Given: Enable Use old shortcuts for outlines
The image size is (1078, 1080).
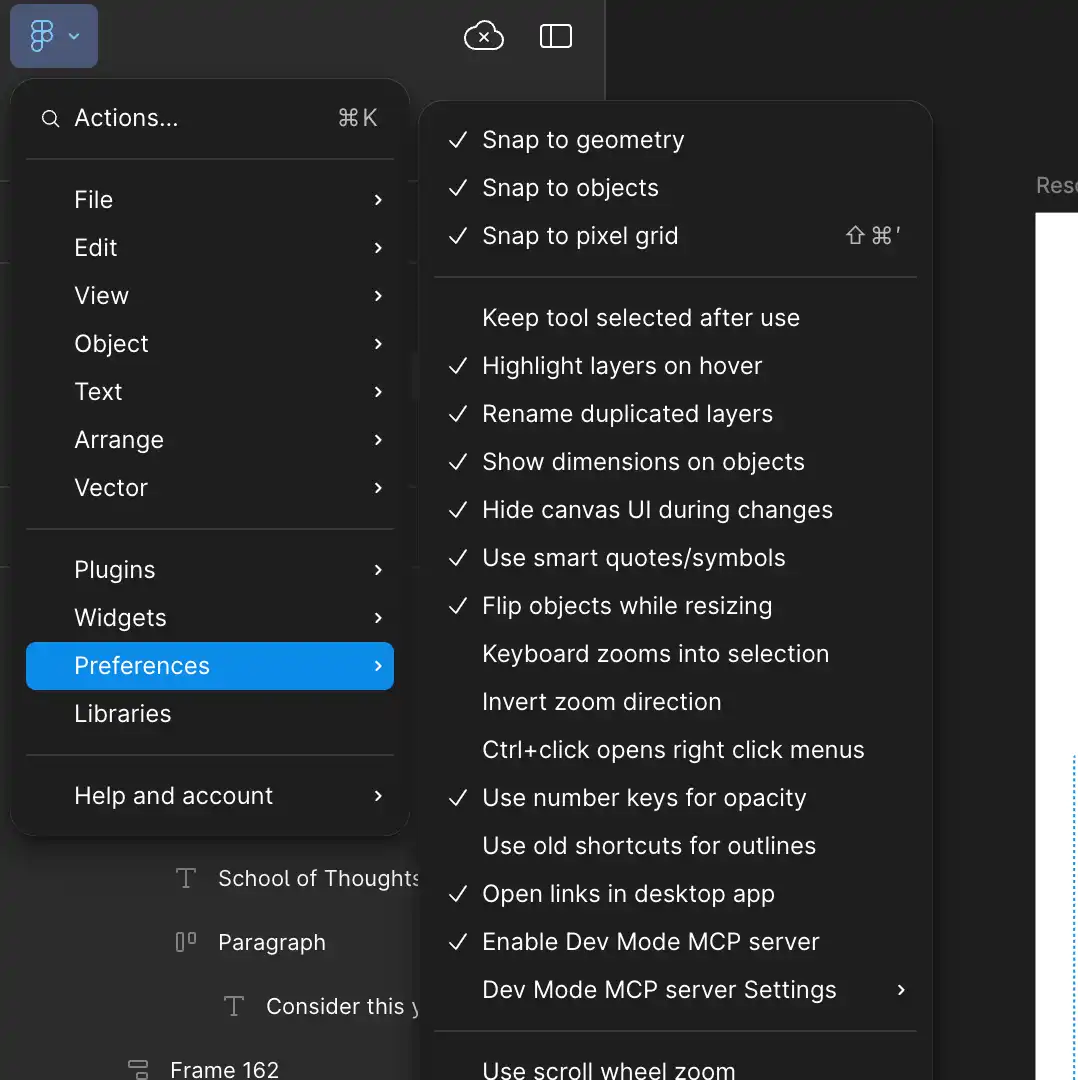Looking at the screenshot, I should [675, 846].
